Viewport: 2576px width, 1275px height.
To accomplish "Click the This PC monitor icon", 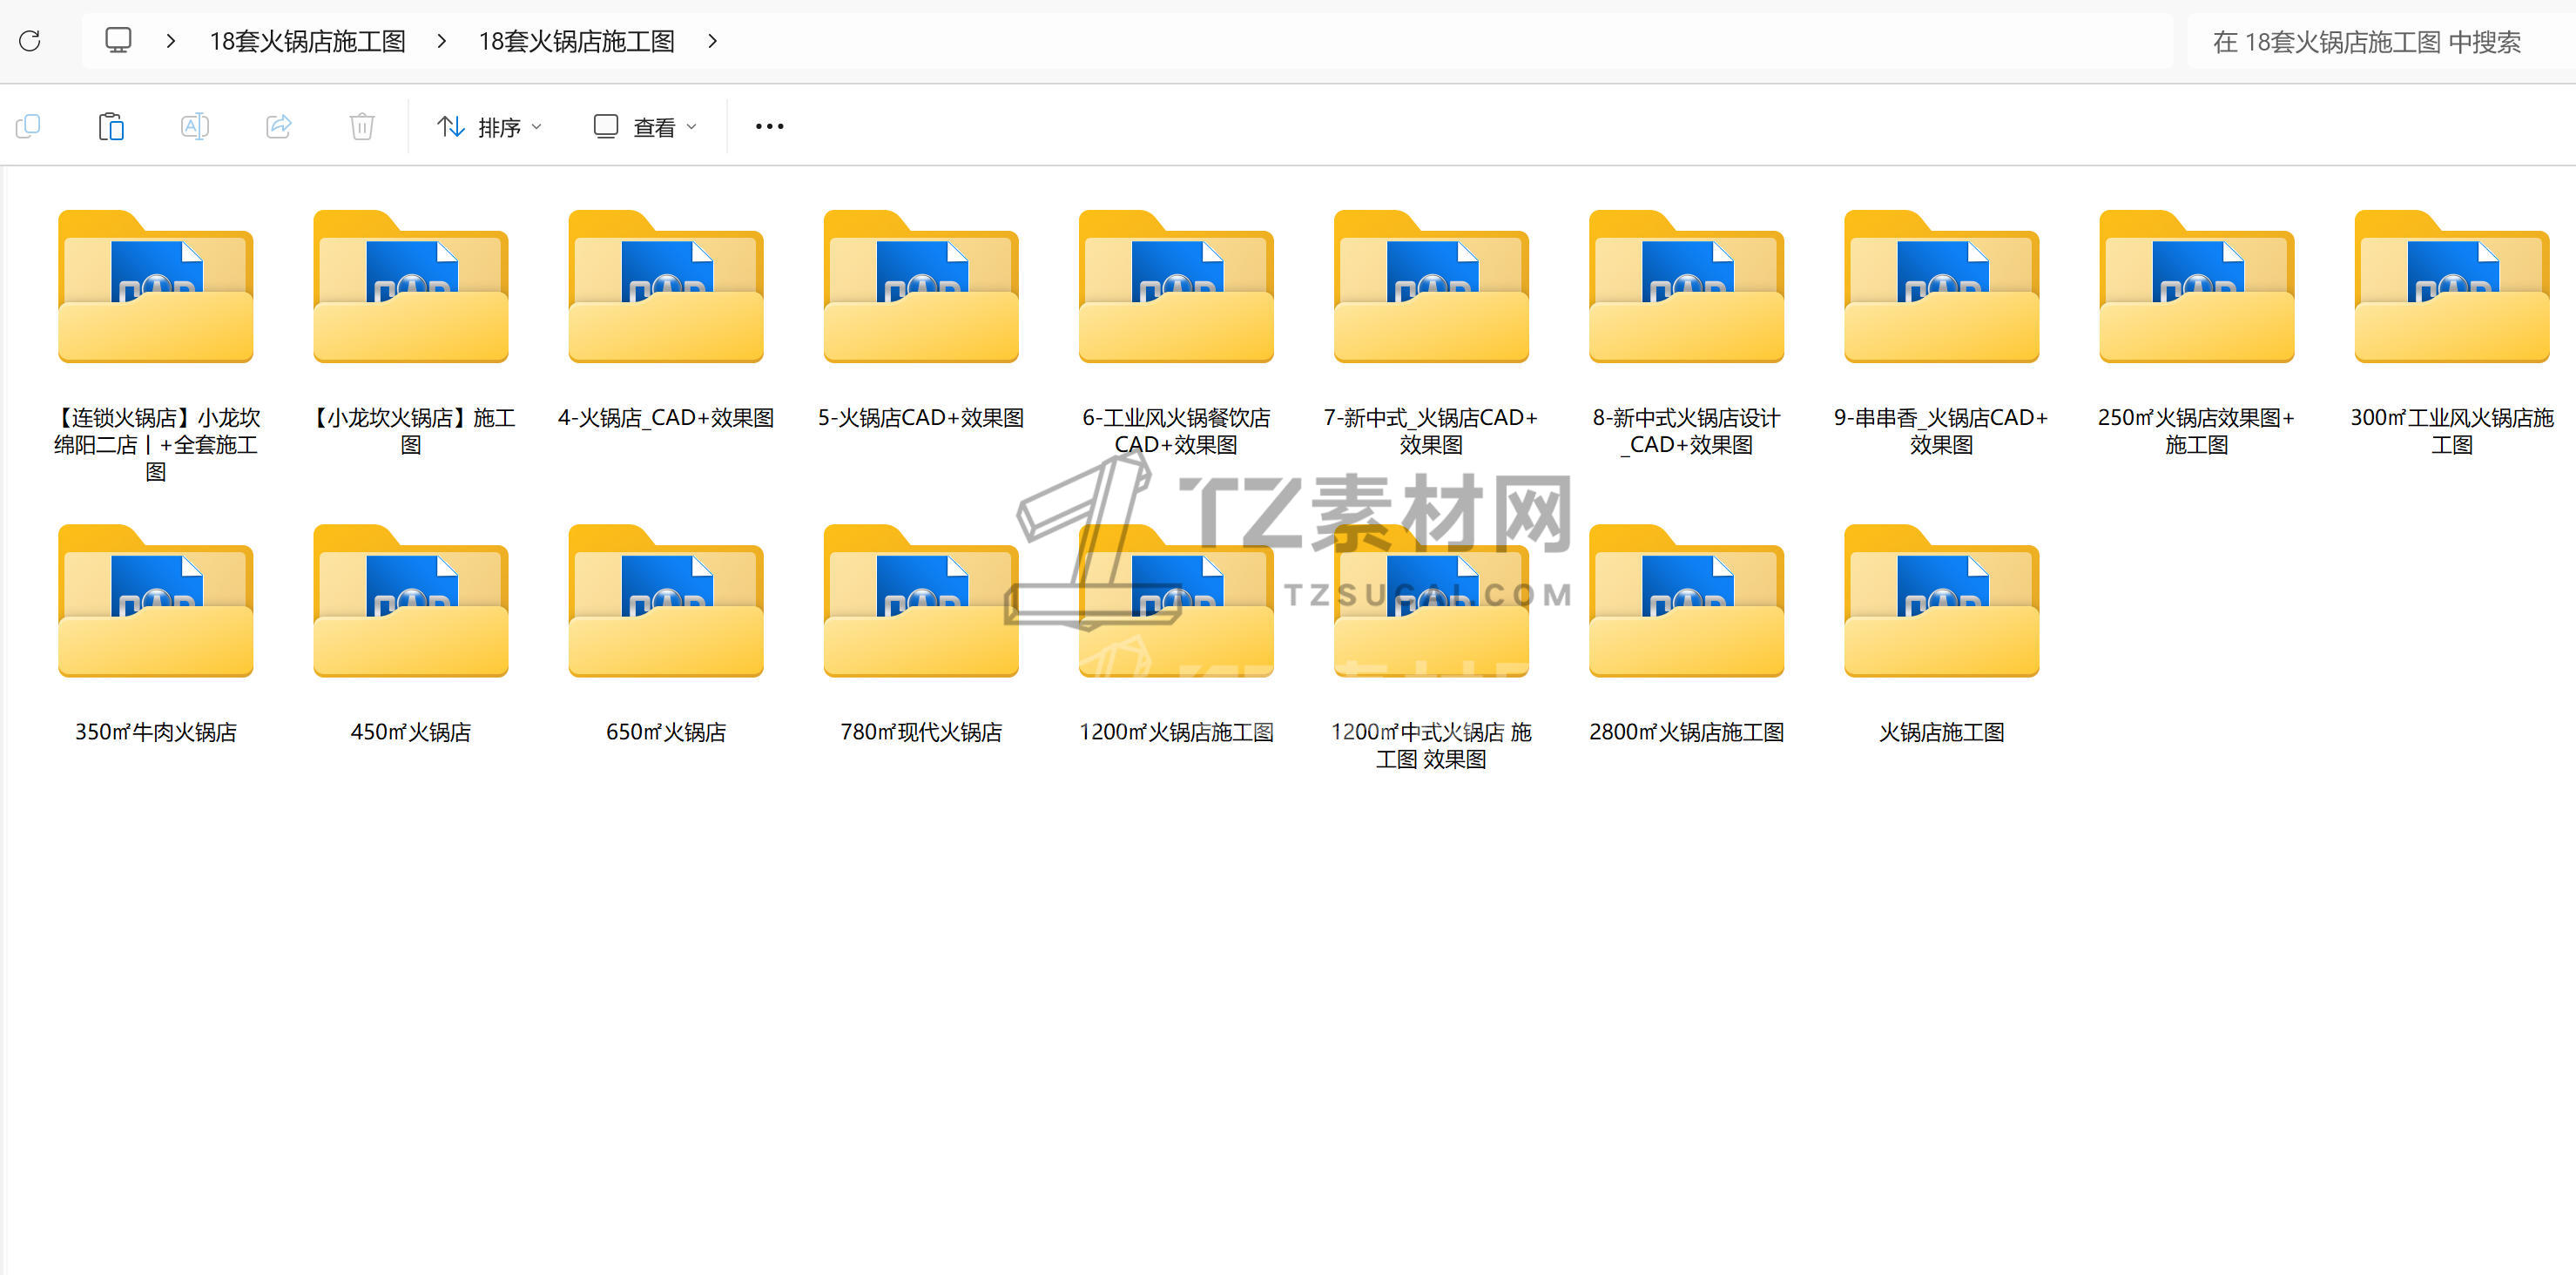I will [x=118, y=41].
